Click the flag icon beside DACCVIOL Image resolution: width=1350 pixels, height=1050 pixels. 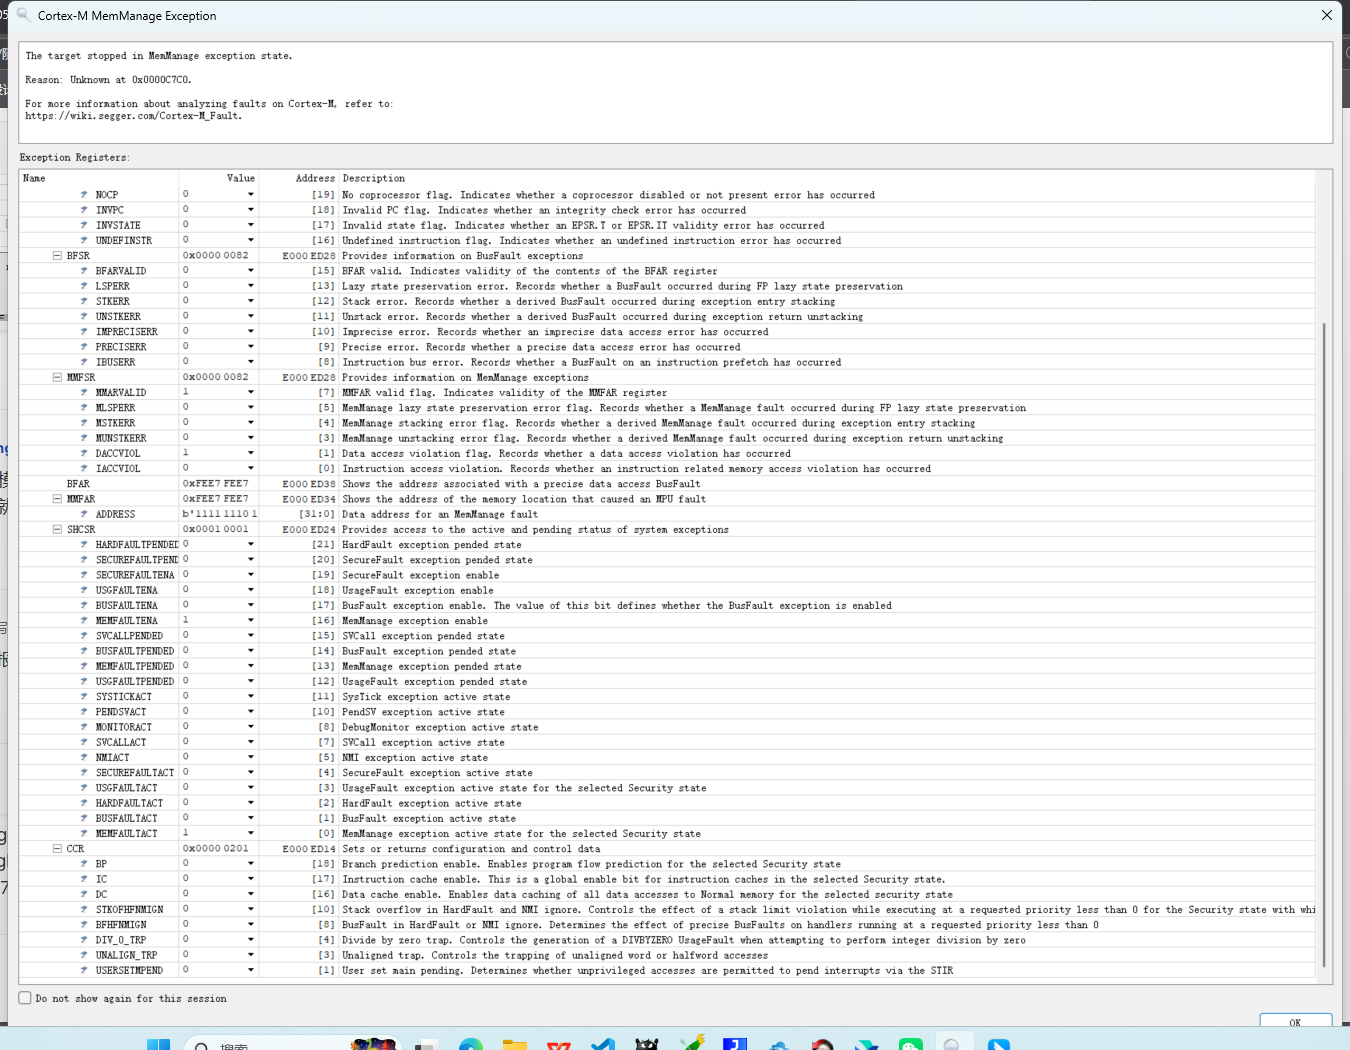click(84, 453)
